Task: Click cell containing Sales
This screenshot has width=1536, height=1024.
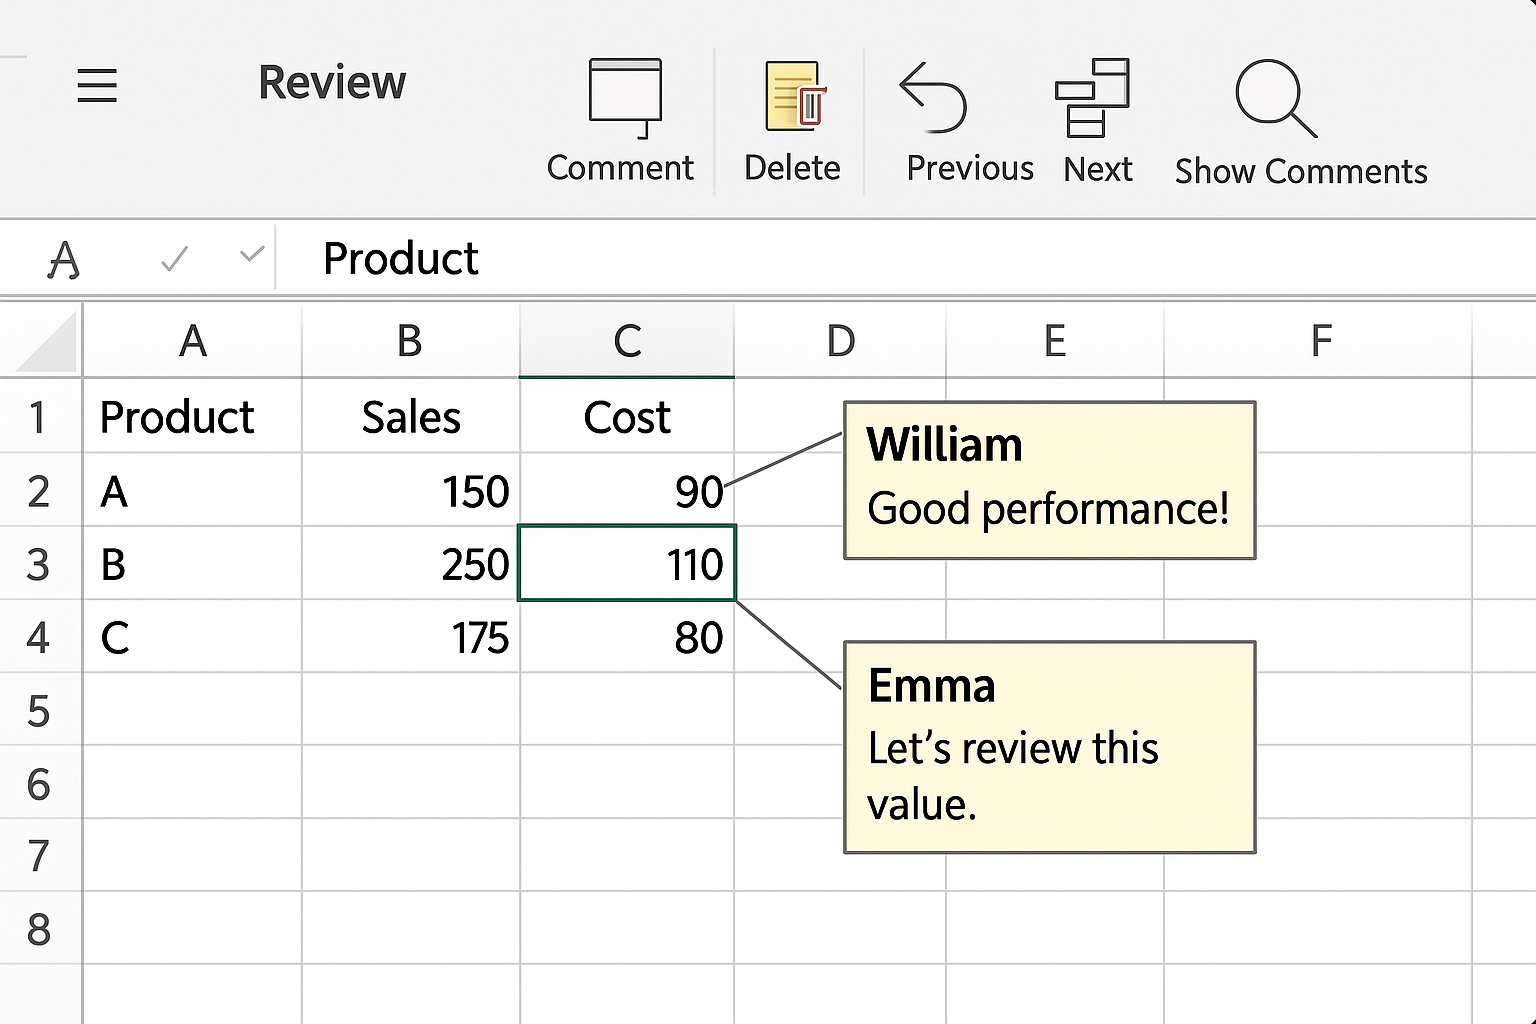Action: pyautogui.click(x=411, y=416)
